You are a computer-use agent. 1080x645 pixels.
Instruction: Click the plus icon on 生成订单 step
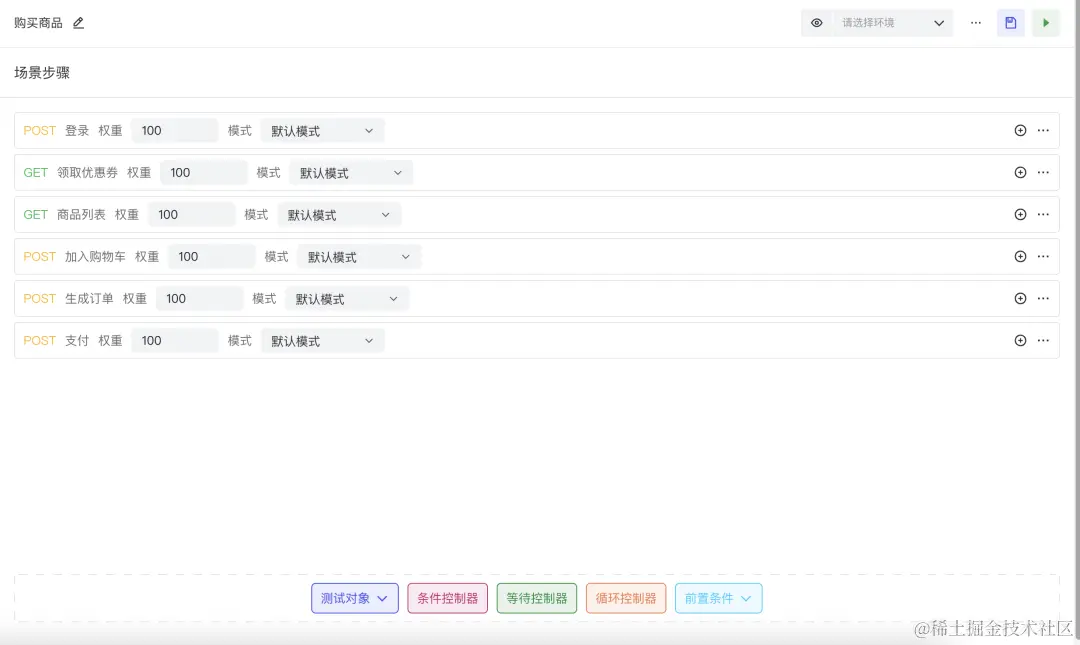pyautogui.click(x=1020, y=298)
